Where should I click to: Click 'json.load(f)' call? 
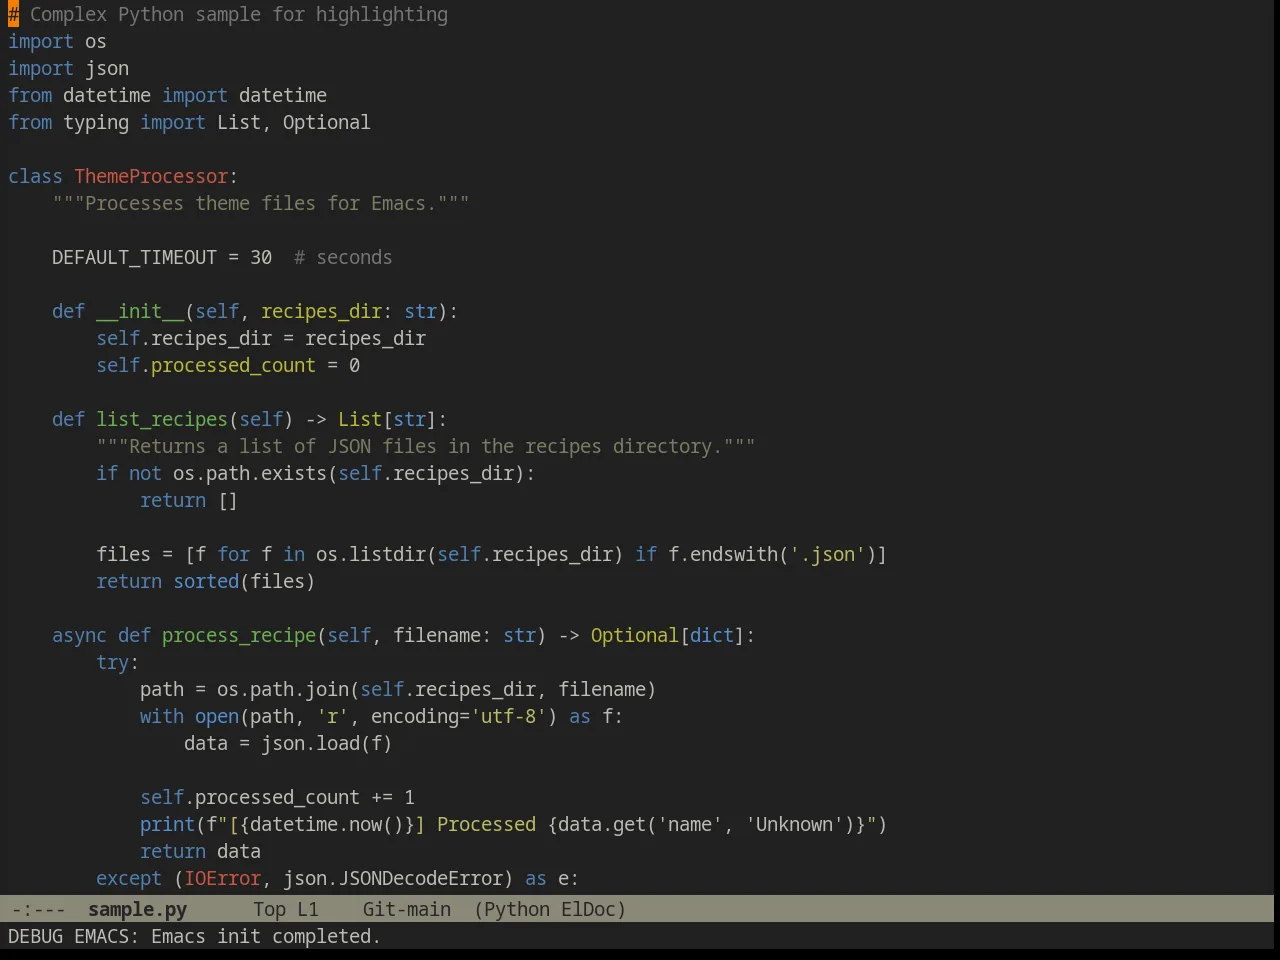click(x=326, y=743)
